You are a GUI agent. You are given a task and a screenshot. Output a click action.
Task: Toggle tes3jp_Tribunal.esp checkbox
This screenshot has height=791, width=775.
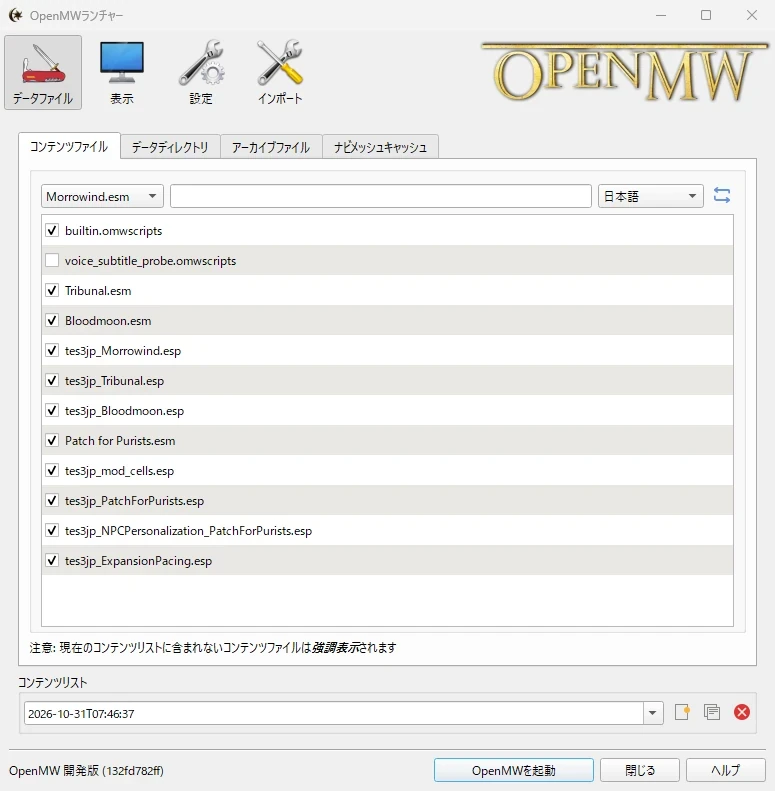[52, 380]
